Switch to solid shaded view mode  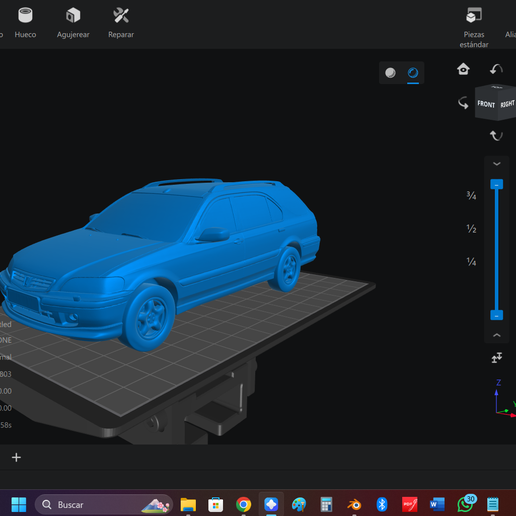pyautogui.click(x=390, y=72)
